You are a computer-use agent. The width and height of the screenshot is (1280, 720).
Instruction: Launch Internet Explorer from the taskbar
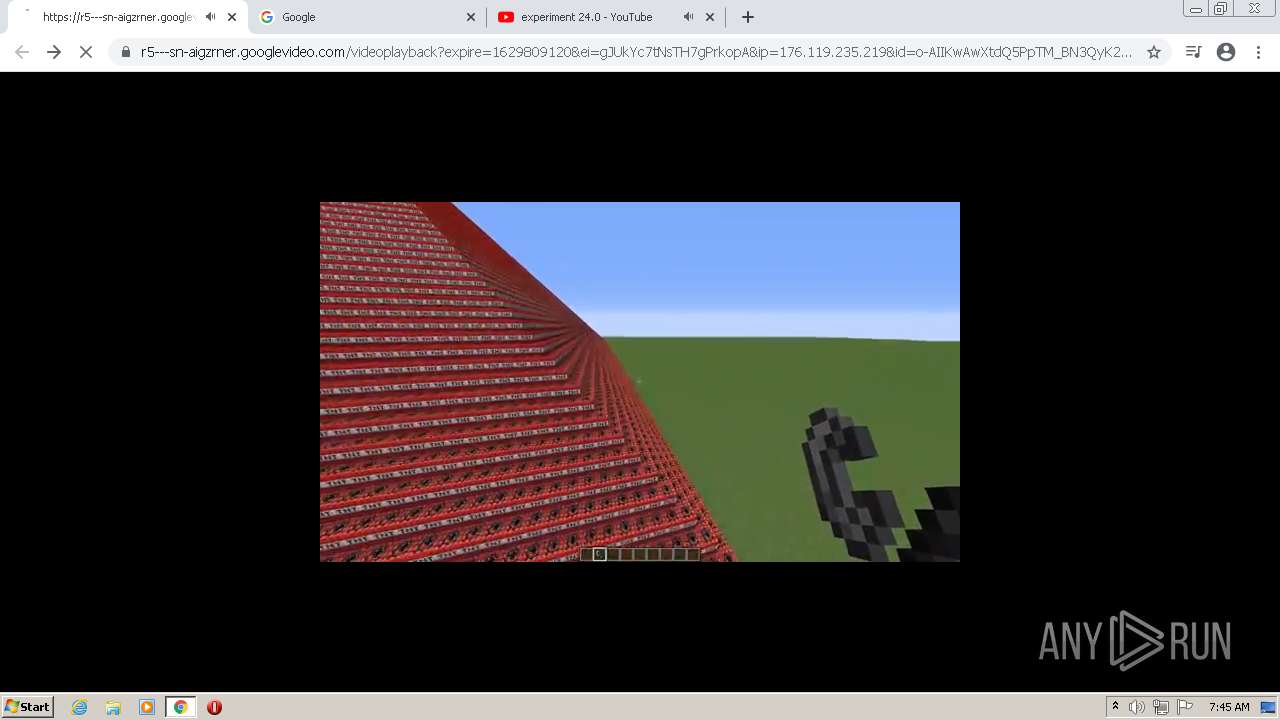(x=80, y=707)
